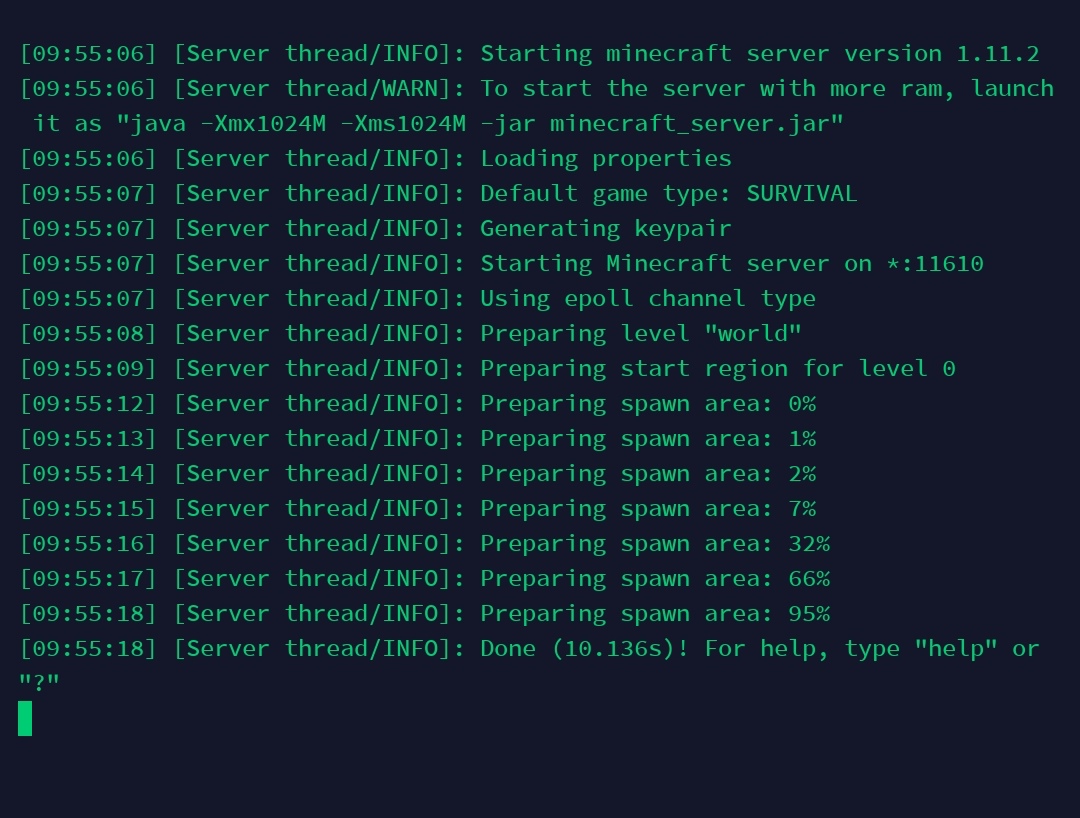Click the [09:55:08] timestamp

pos(88,334)
